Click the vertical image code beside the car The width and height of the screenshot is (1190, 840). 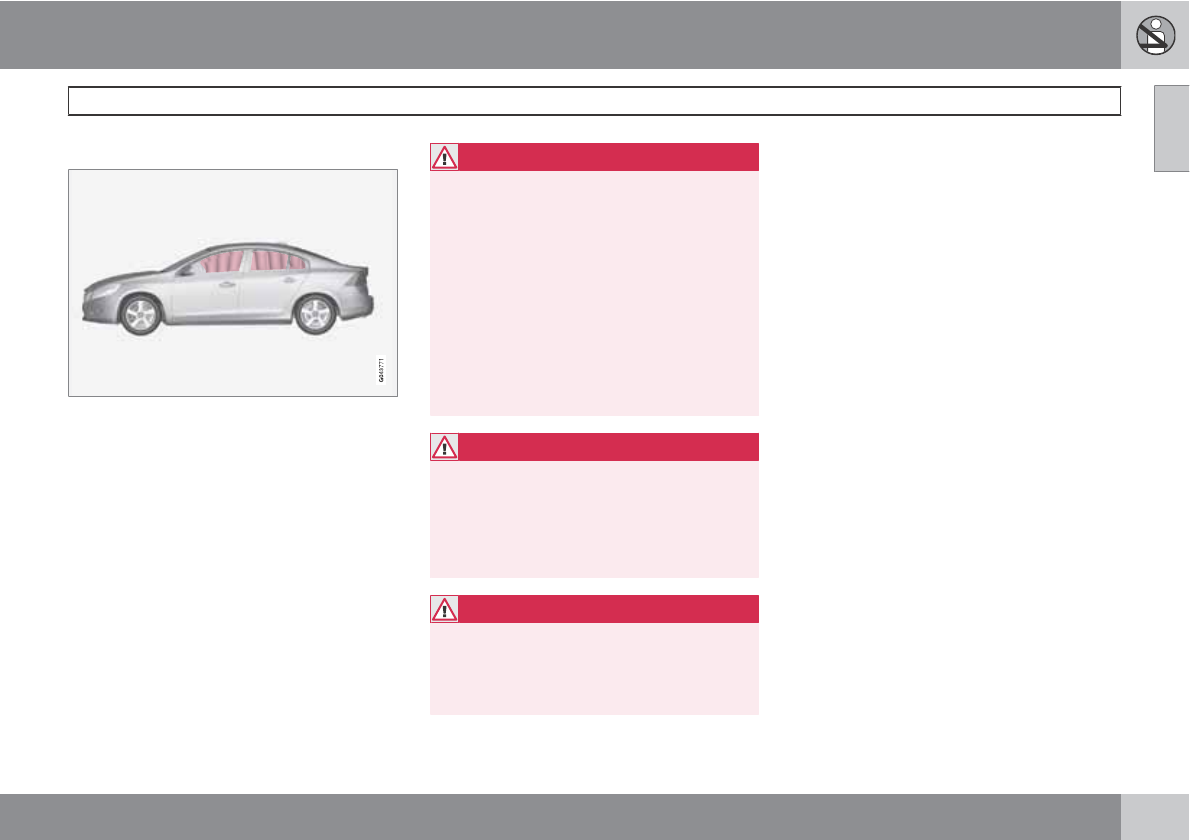(x=381, y=368)
